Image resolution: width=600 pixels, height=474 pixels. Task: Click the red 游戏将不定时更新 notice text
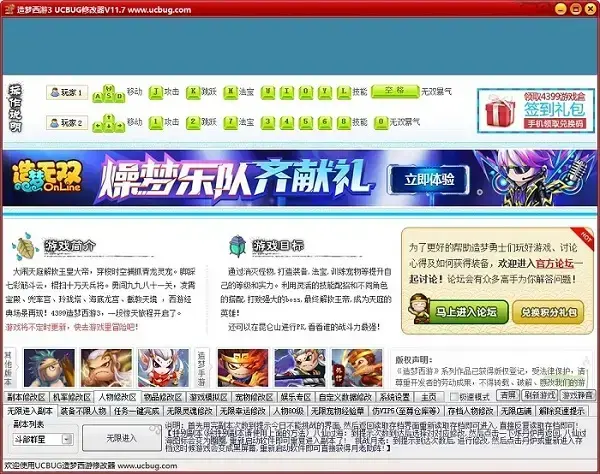72,327
